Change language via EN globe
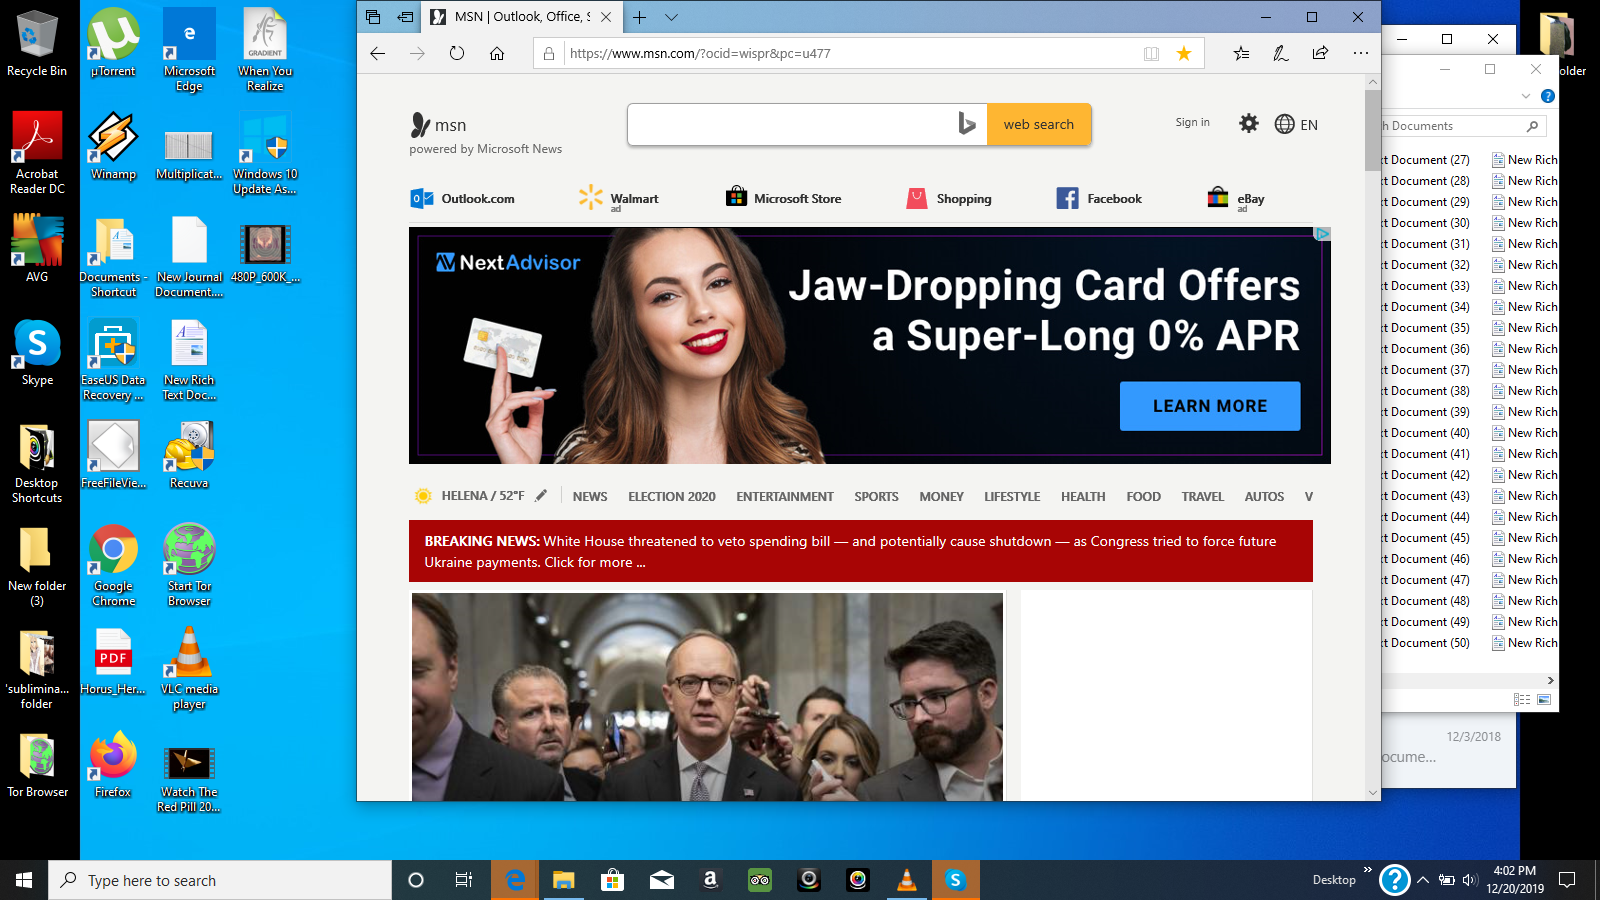Screen dimensions: 1600x900 [1296, 124]
